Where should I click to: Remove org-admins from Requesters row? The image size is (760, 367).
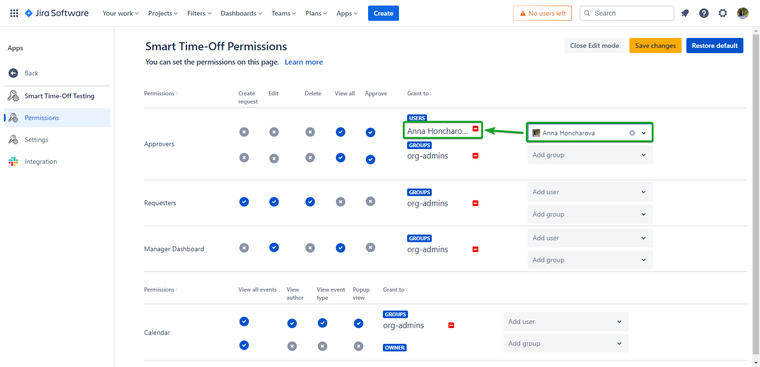tap(475, 203)
